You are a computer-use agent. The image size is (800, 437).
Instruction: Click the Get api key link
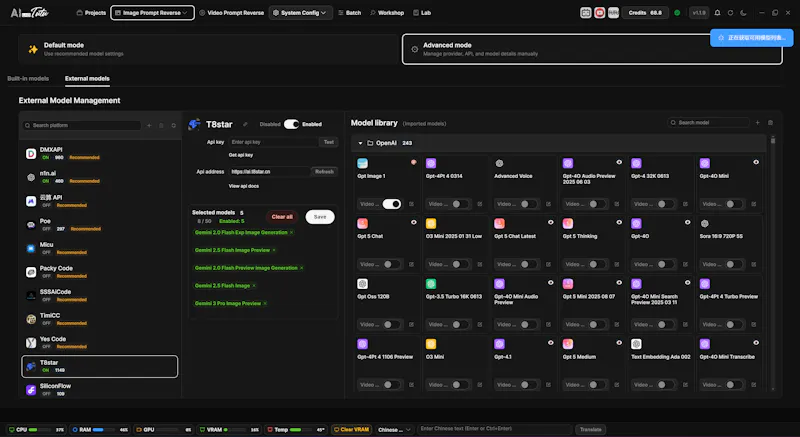pyautogui.click(x=241, y=155)
